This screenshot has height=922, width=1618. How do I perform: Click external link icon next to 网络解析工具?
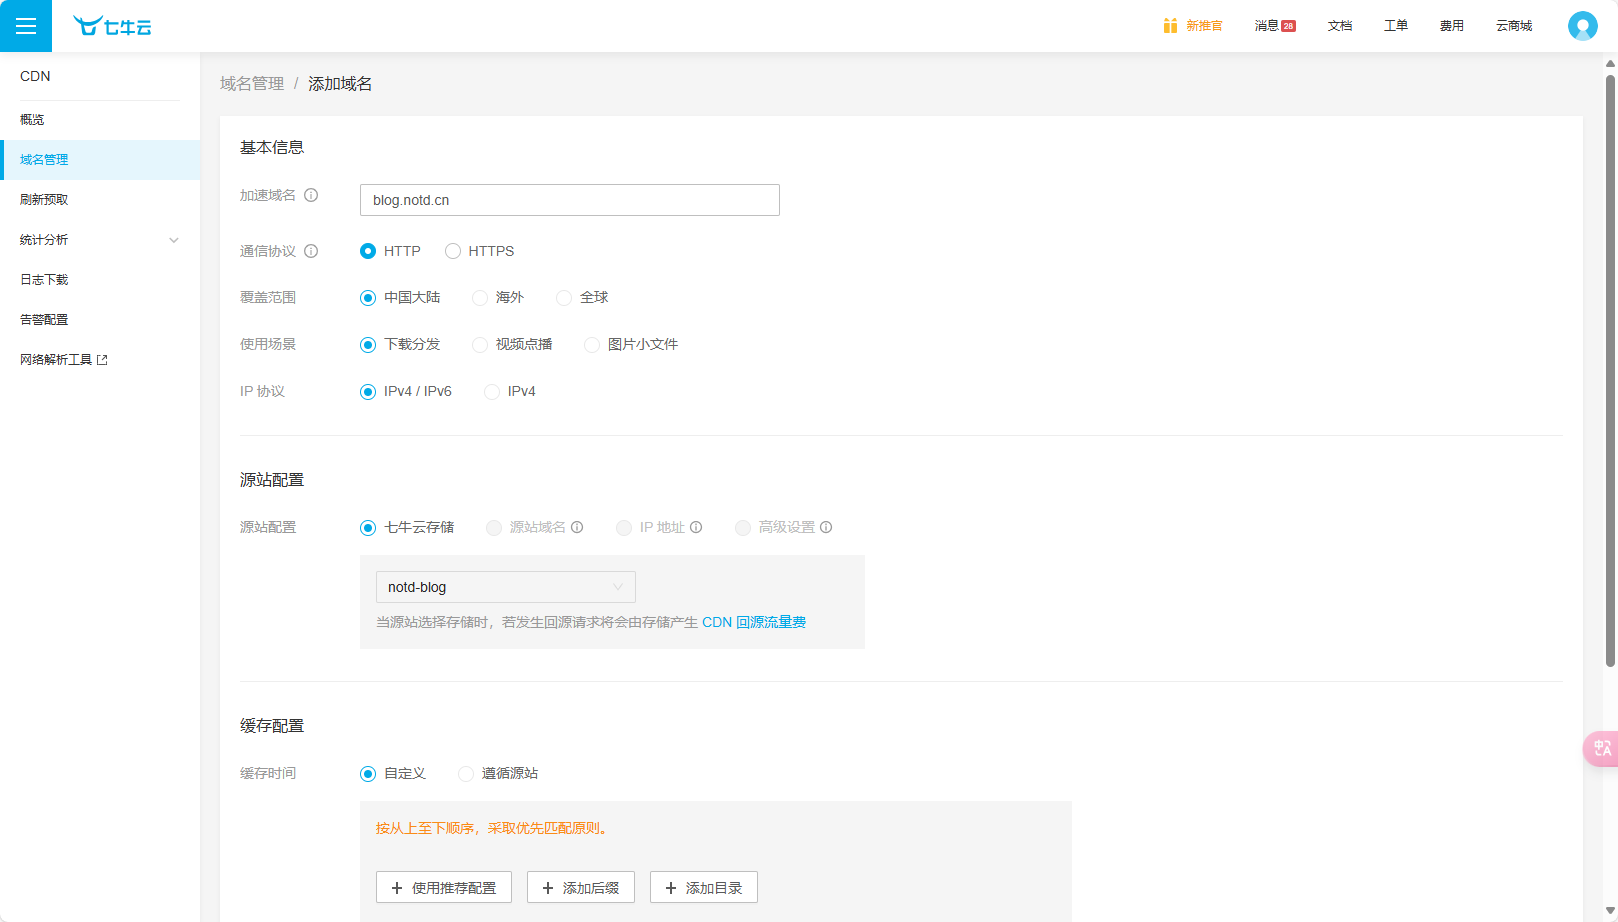point(102,360)
